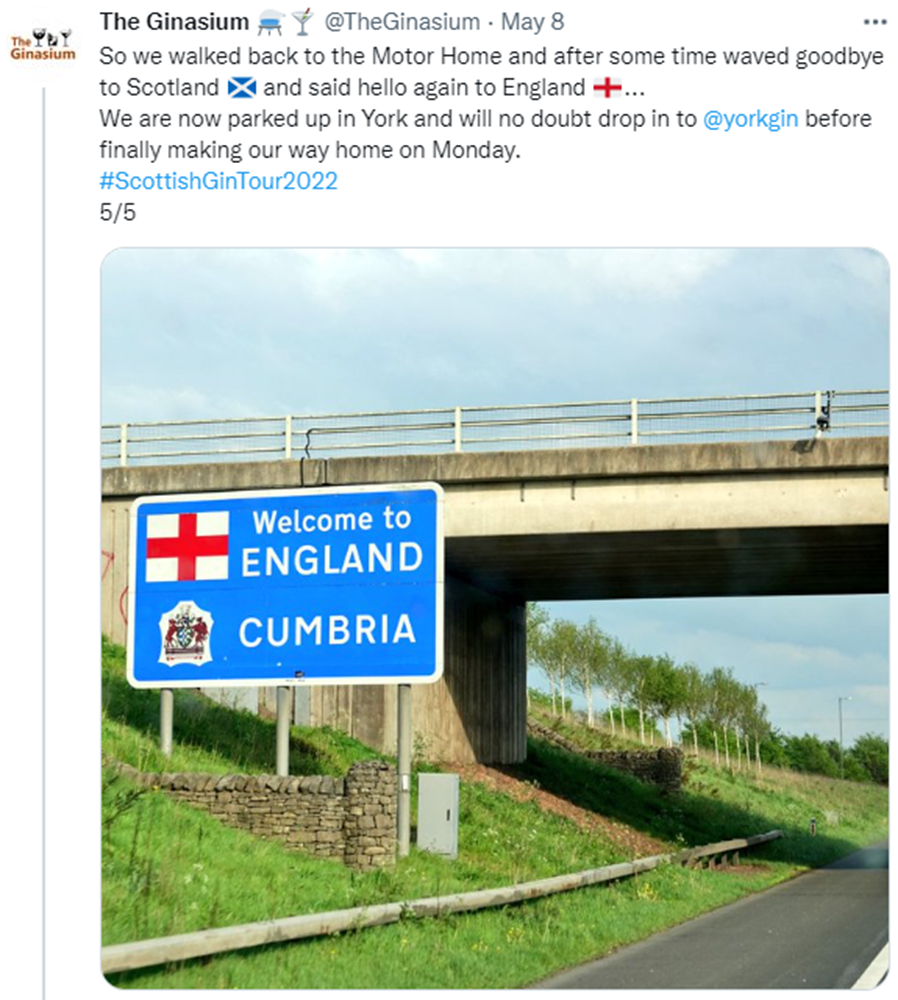Open the @TheGinasium handle link
The height and width of the screenshot is (1000, 898).
click(402, 21)
